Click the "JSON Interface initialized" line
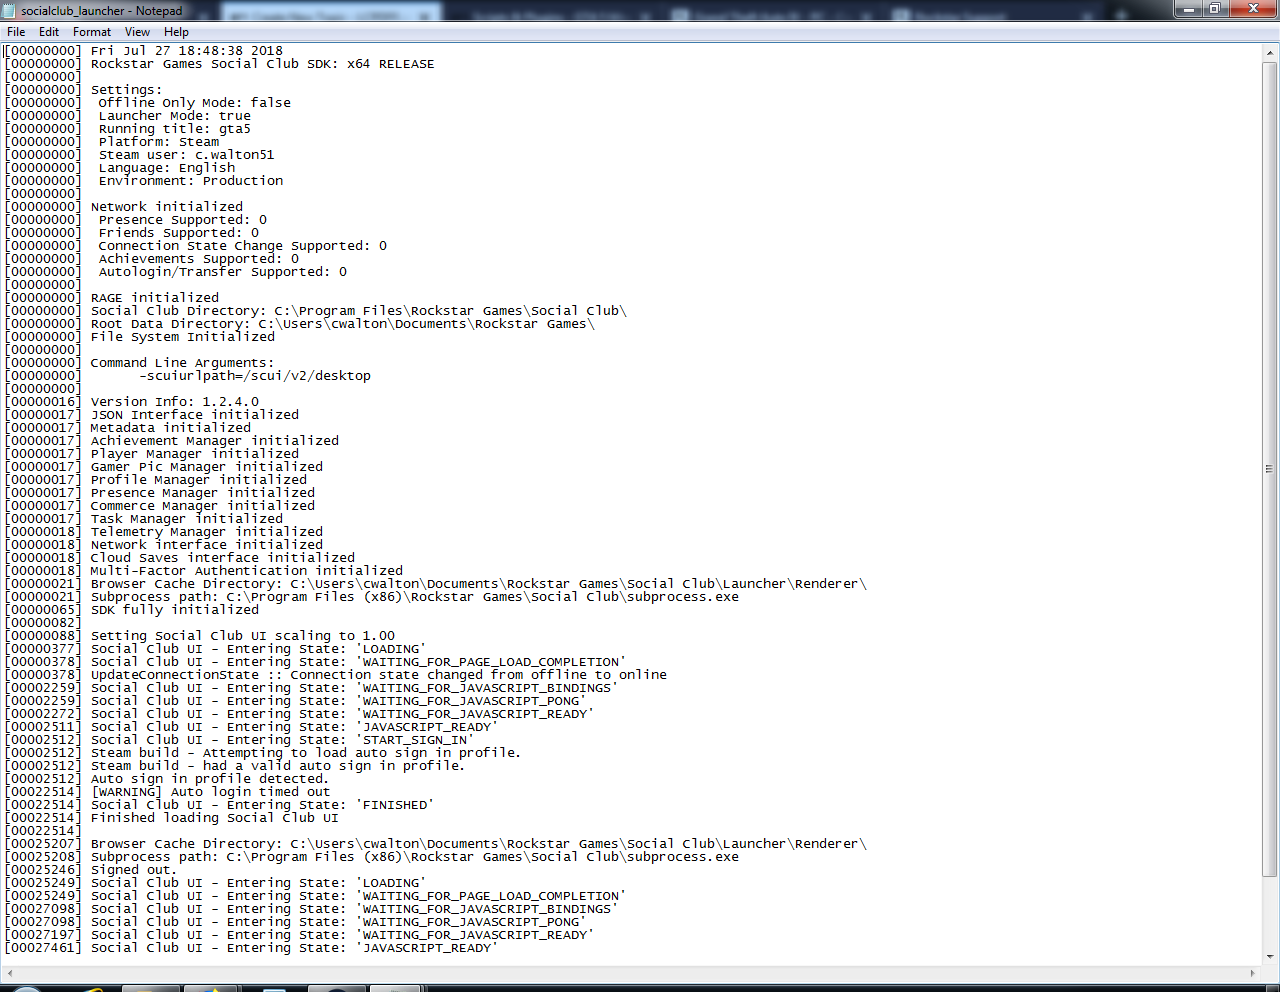The width and height of the screenshot is (1280, 992). tap(195, 415)
